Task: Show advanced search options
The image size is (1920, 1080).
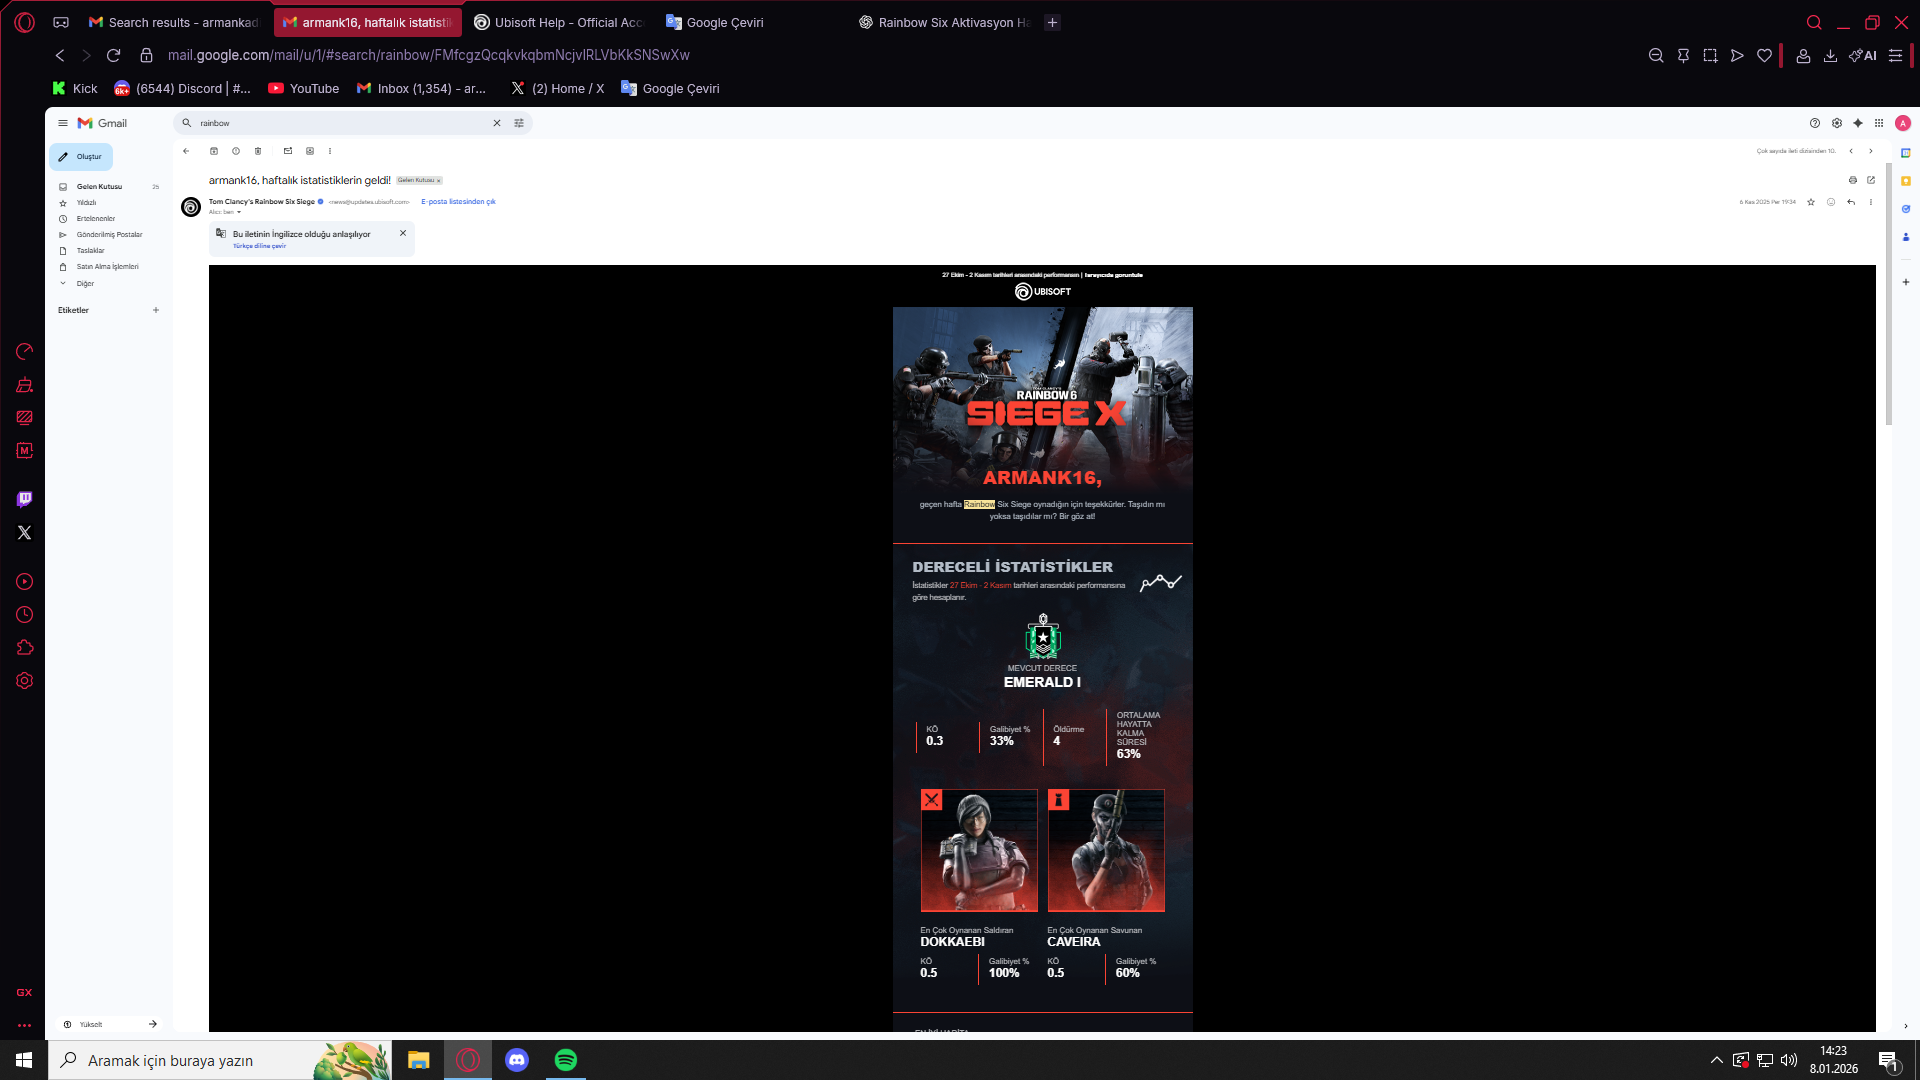Action: coord(519,123)
